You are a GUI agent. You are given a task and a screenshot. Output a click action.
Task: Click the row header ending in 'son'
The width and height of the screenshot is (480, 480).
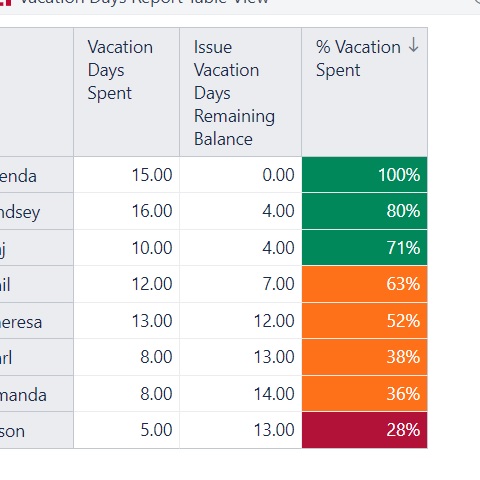click(37, 430)
